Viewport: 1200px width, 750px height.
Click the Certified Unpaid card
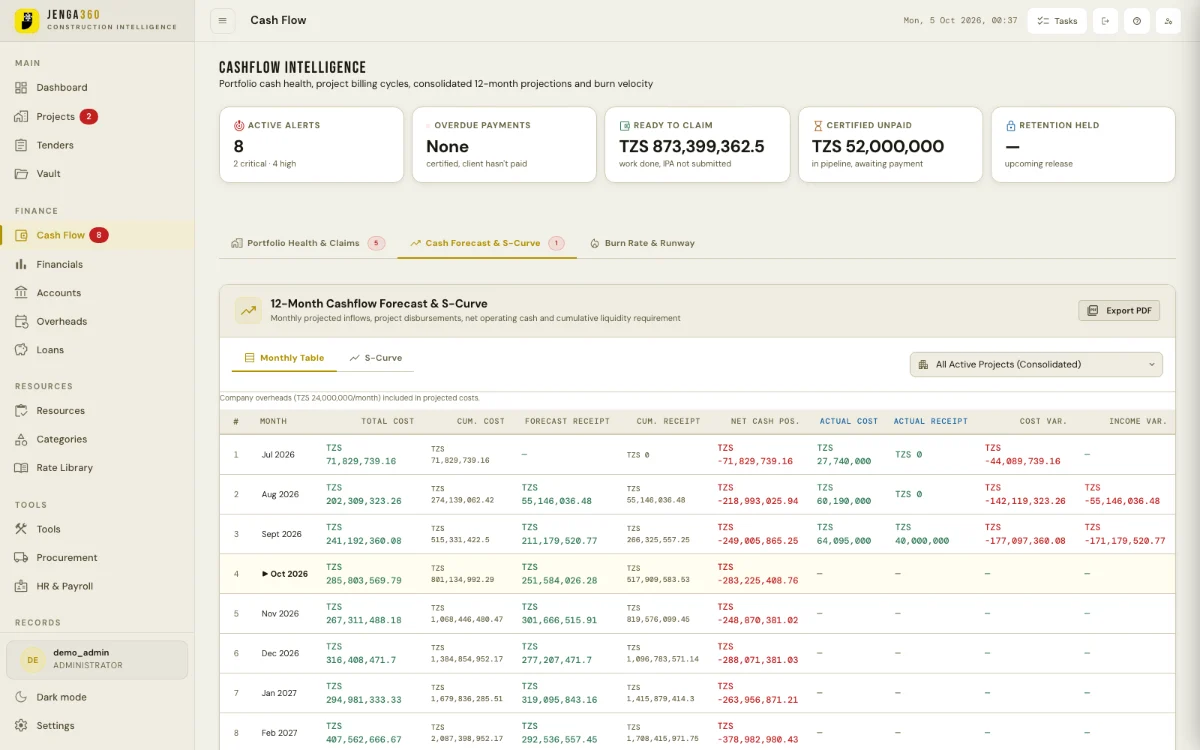point(890,145)
